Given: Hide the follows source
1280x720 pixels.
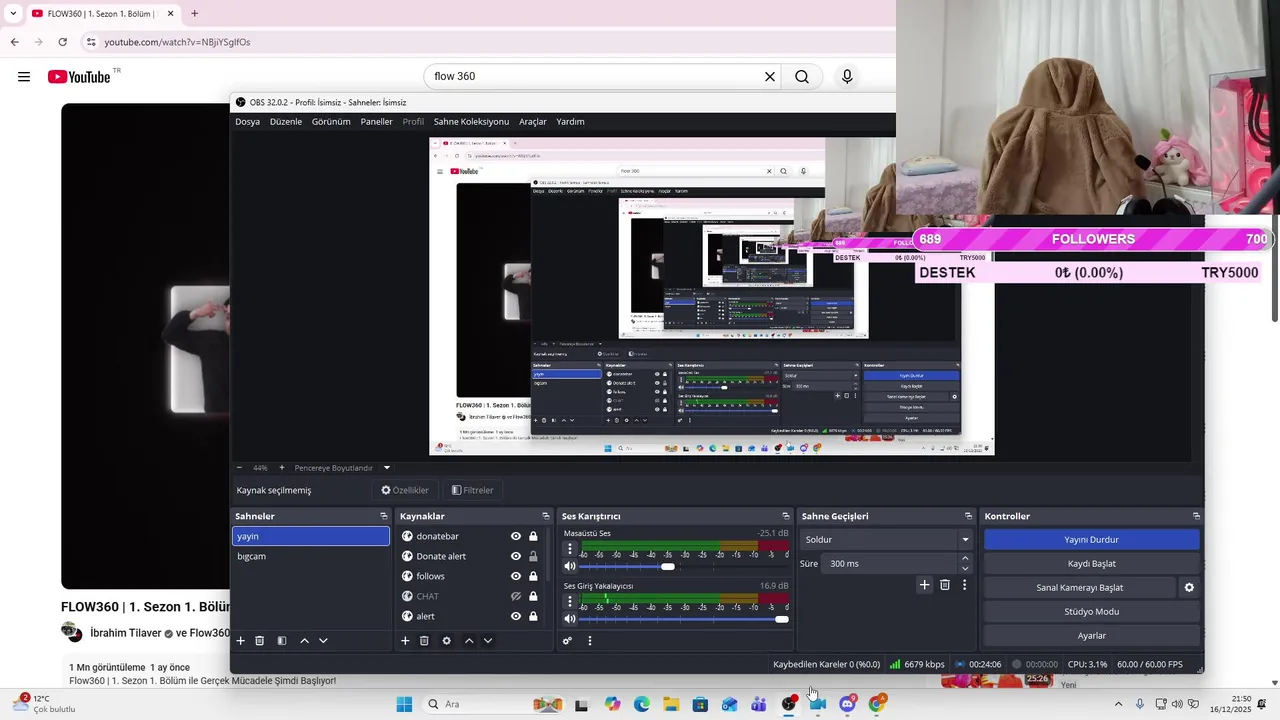Looking at the screenshot, I should (516, 576).
